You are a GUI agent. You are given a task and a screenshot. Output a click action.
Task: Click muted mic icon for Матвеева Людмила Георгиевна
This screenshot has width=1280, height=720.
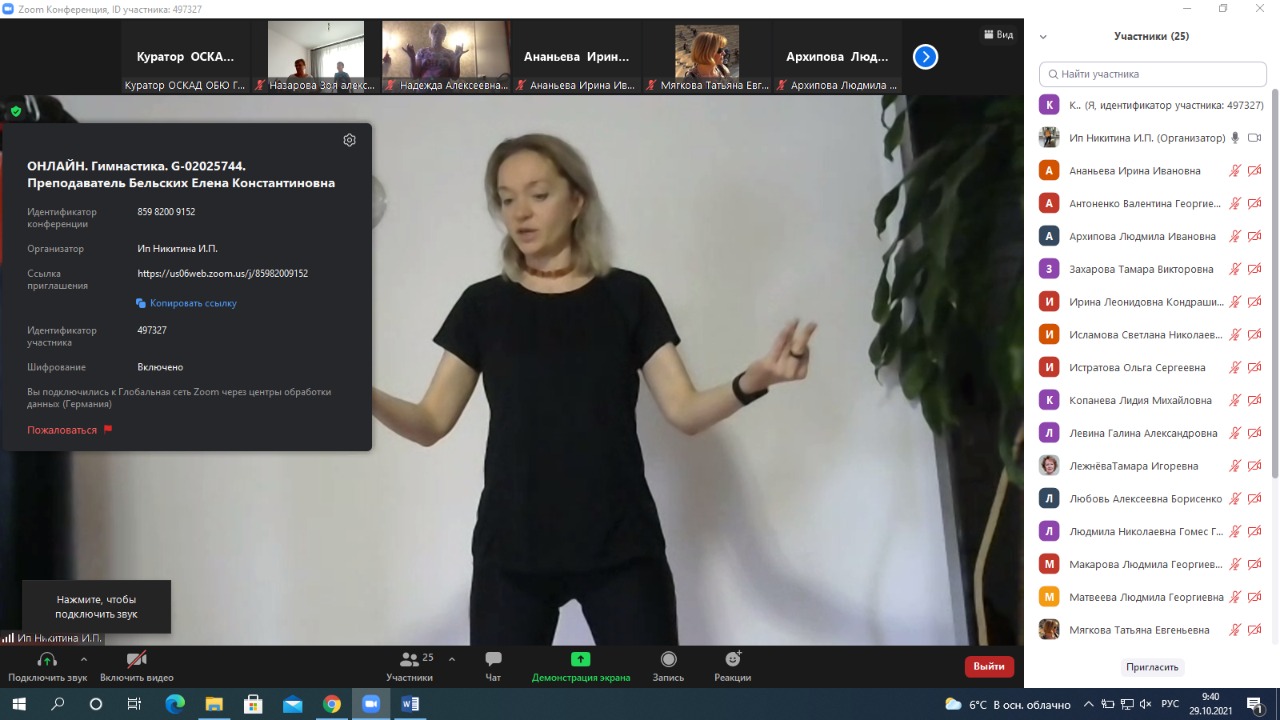(1235, 597)
